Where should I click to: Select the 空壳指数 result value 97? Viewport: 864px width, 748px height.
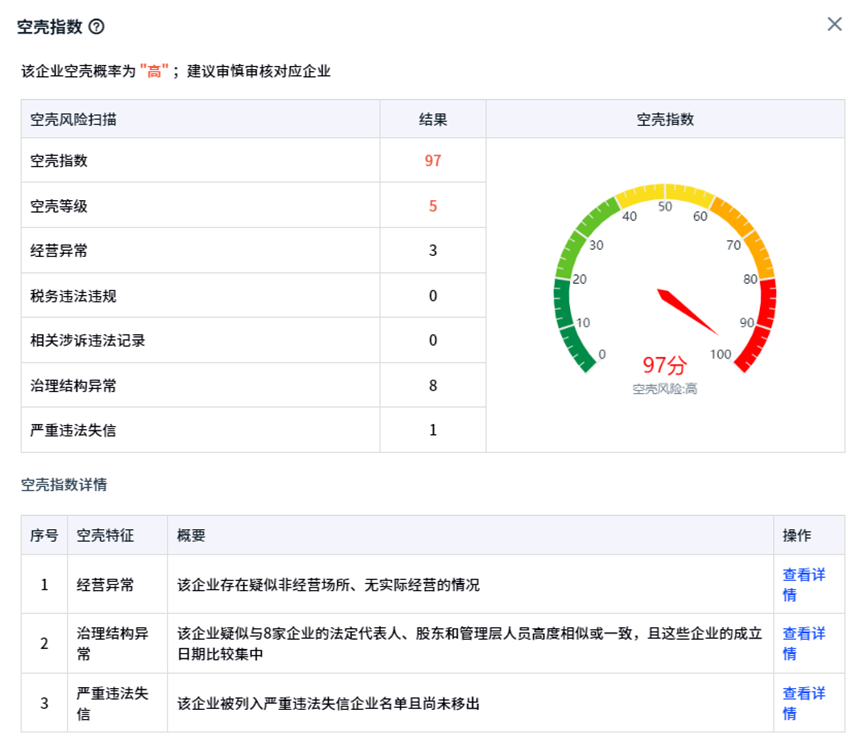click(433, 160)
